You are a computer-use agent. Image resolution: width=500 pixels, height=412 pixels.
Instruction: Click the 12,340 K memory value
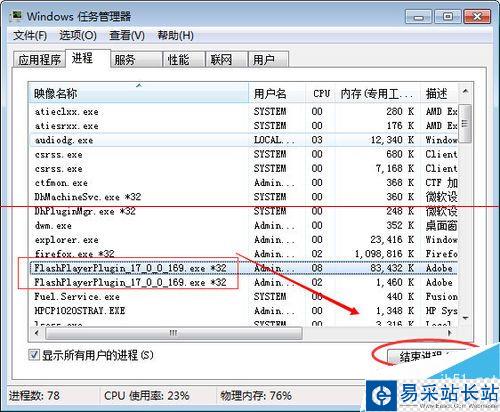[x=392, y=140]
